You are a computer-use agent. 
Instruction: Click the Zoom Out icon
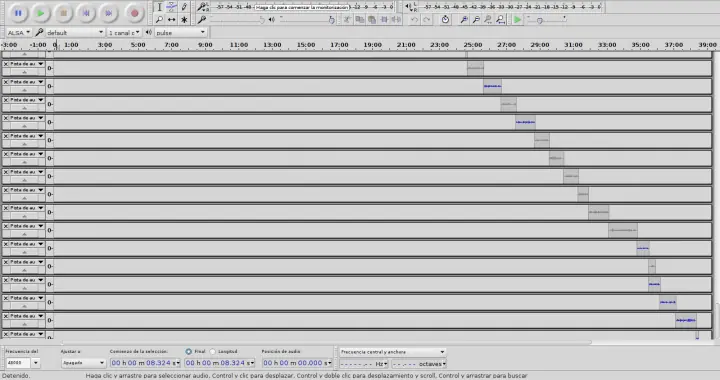[476, 19]
